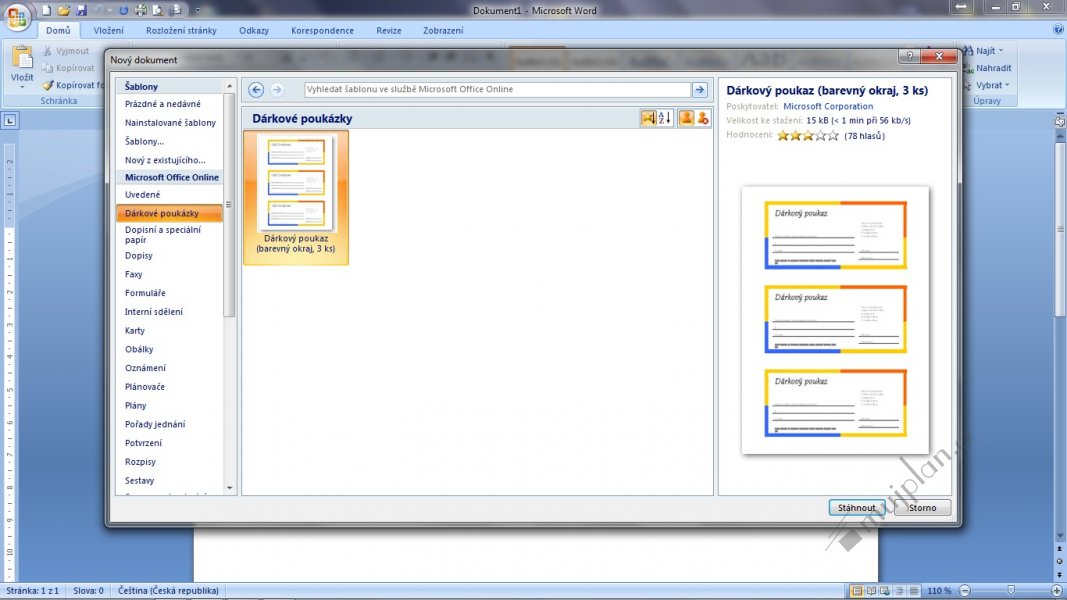The width and height of the screenshot is (1067, 600).
Task: Click Previous Page double-arrow button
Action: (1060, 548)
